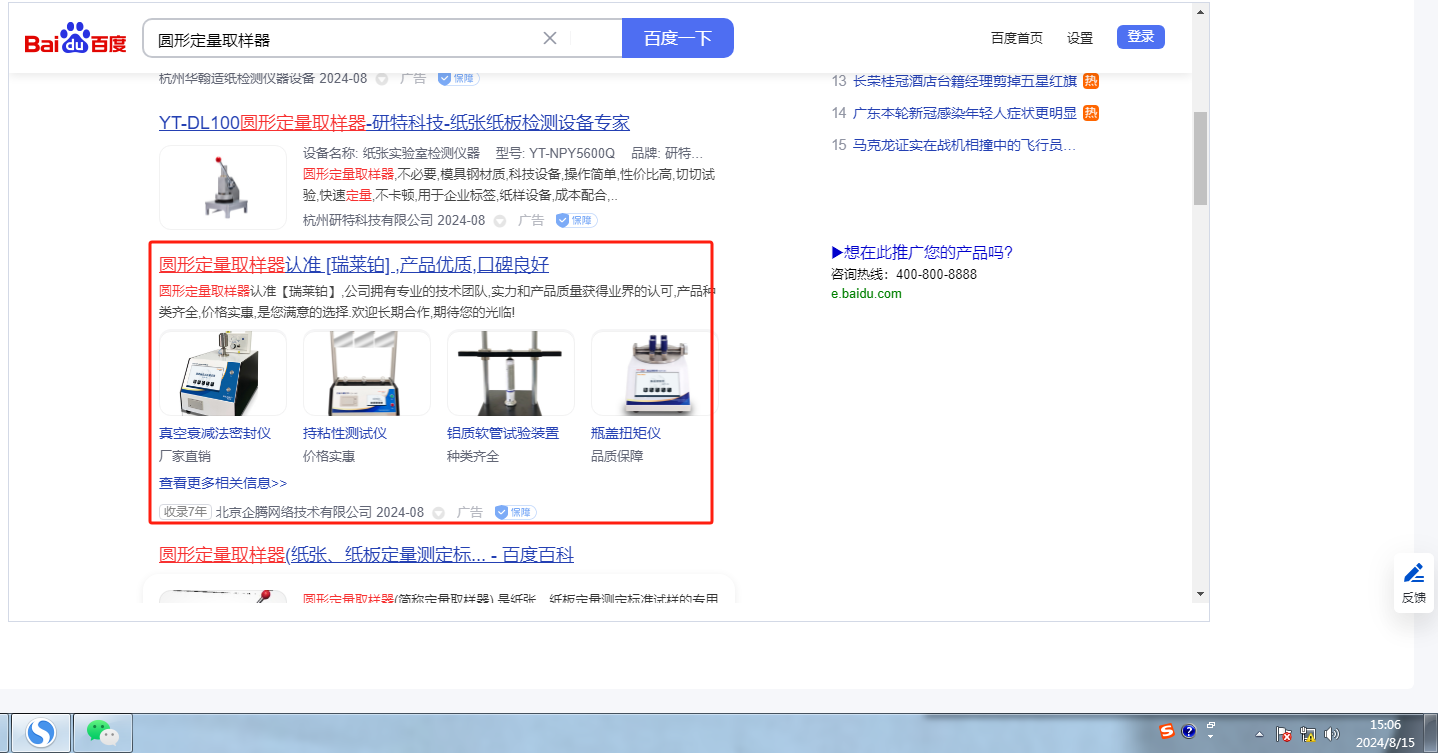This screenshot has width=1438, height=753.
Task: Click the paper sampler product thumbnail of YT-DL100 result
Action: point(223,187)
